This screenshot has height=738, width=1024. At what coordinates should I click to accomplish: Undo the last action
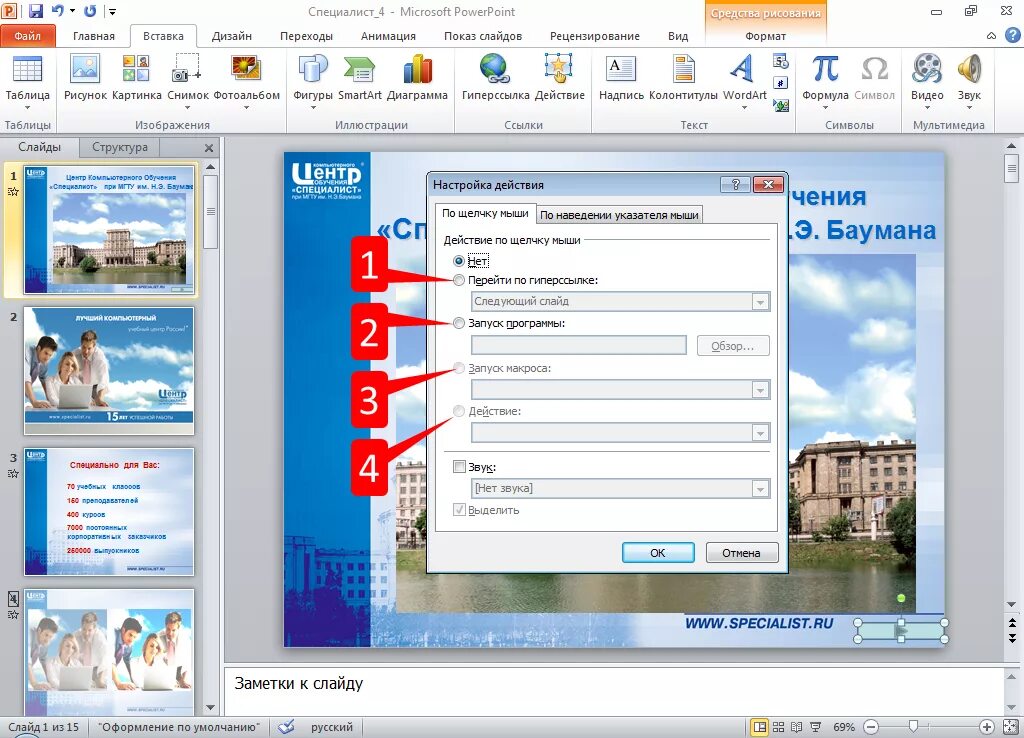(x=57, y=10)
